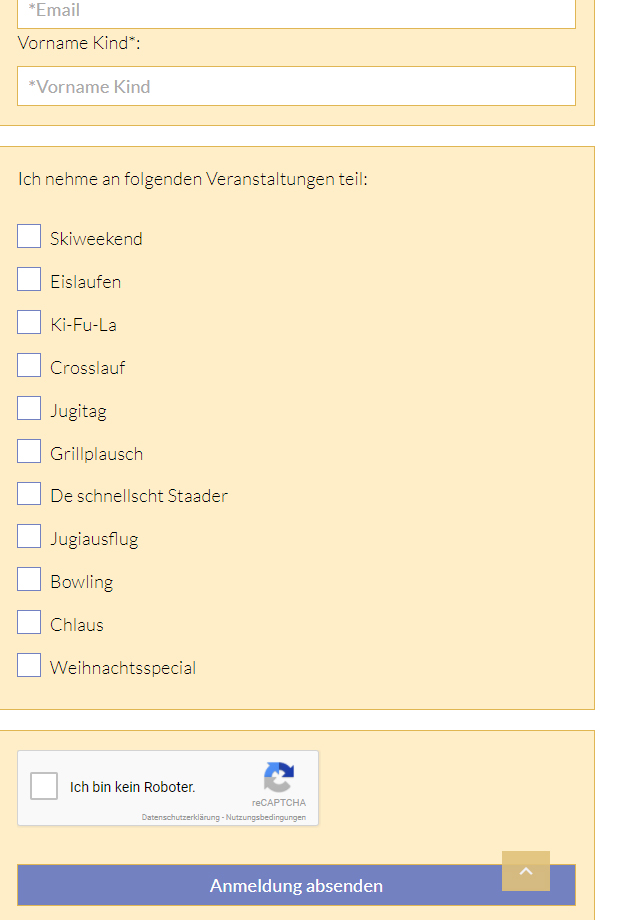620x920 pixels.
Task: Toggle the Grillplausch checkbox
Action: point(29,451)
